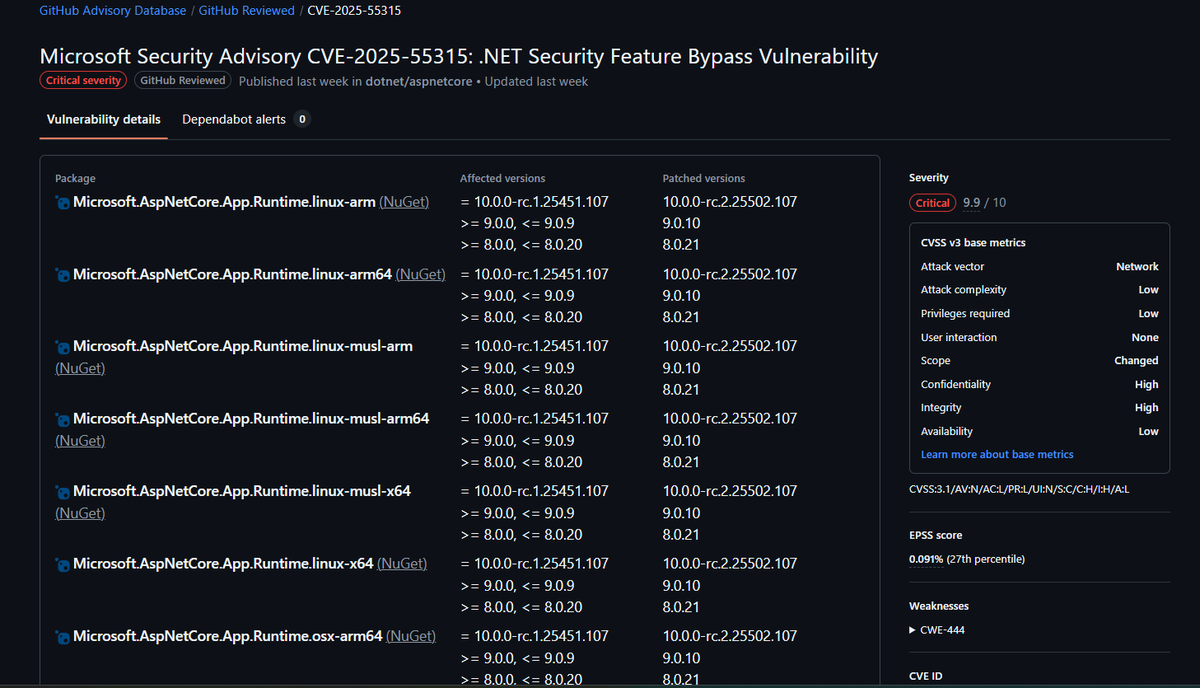This screenshot has height=688, width=1200.
Task: Open Microsoft.AspNetCore.App.Runtime.linux-musl-arm package
Action: coord(243,346)
